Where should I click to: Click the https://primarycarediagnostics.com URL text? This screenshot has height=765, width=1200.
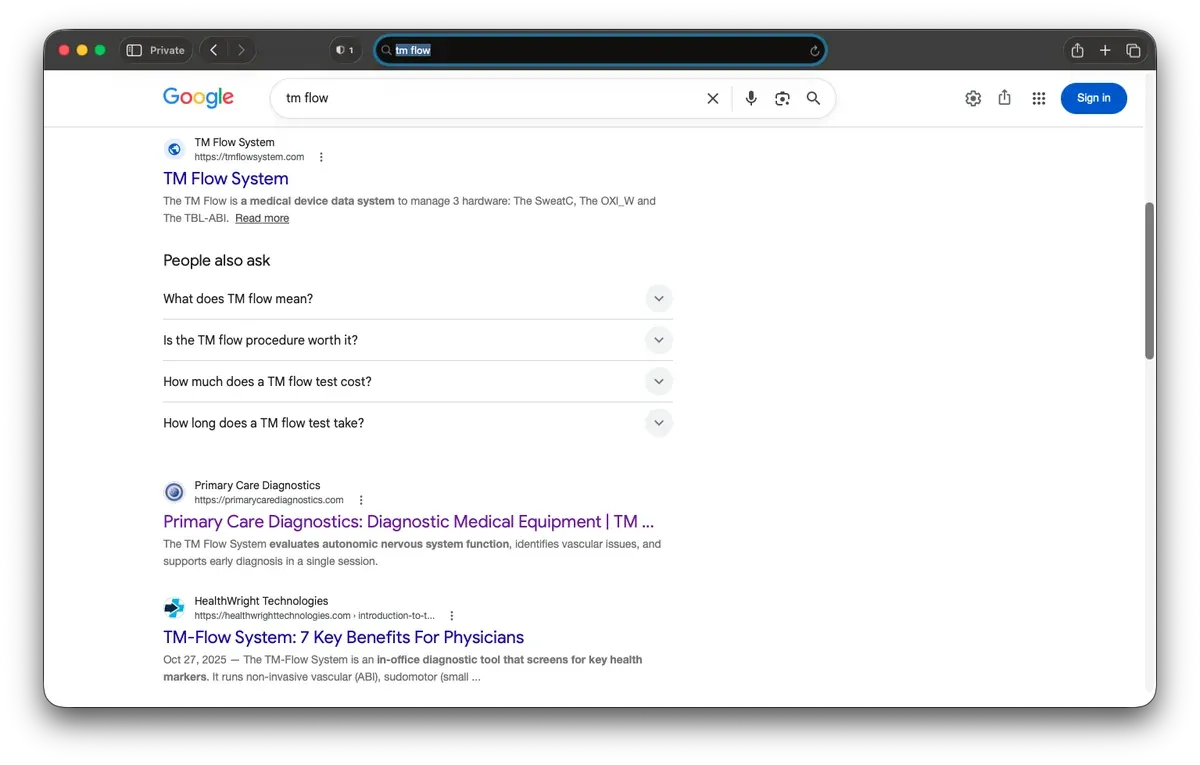pyautogui.click(x=269, y=500)
